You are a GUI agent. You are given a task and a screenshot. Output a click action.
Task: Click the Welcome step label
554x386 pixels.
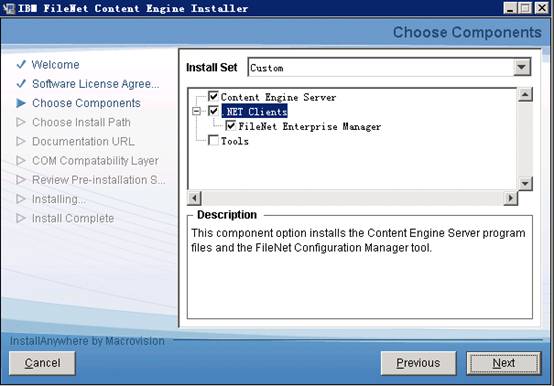(55, 65)
